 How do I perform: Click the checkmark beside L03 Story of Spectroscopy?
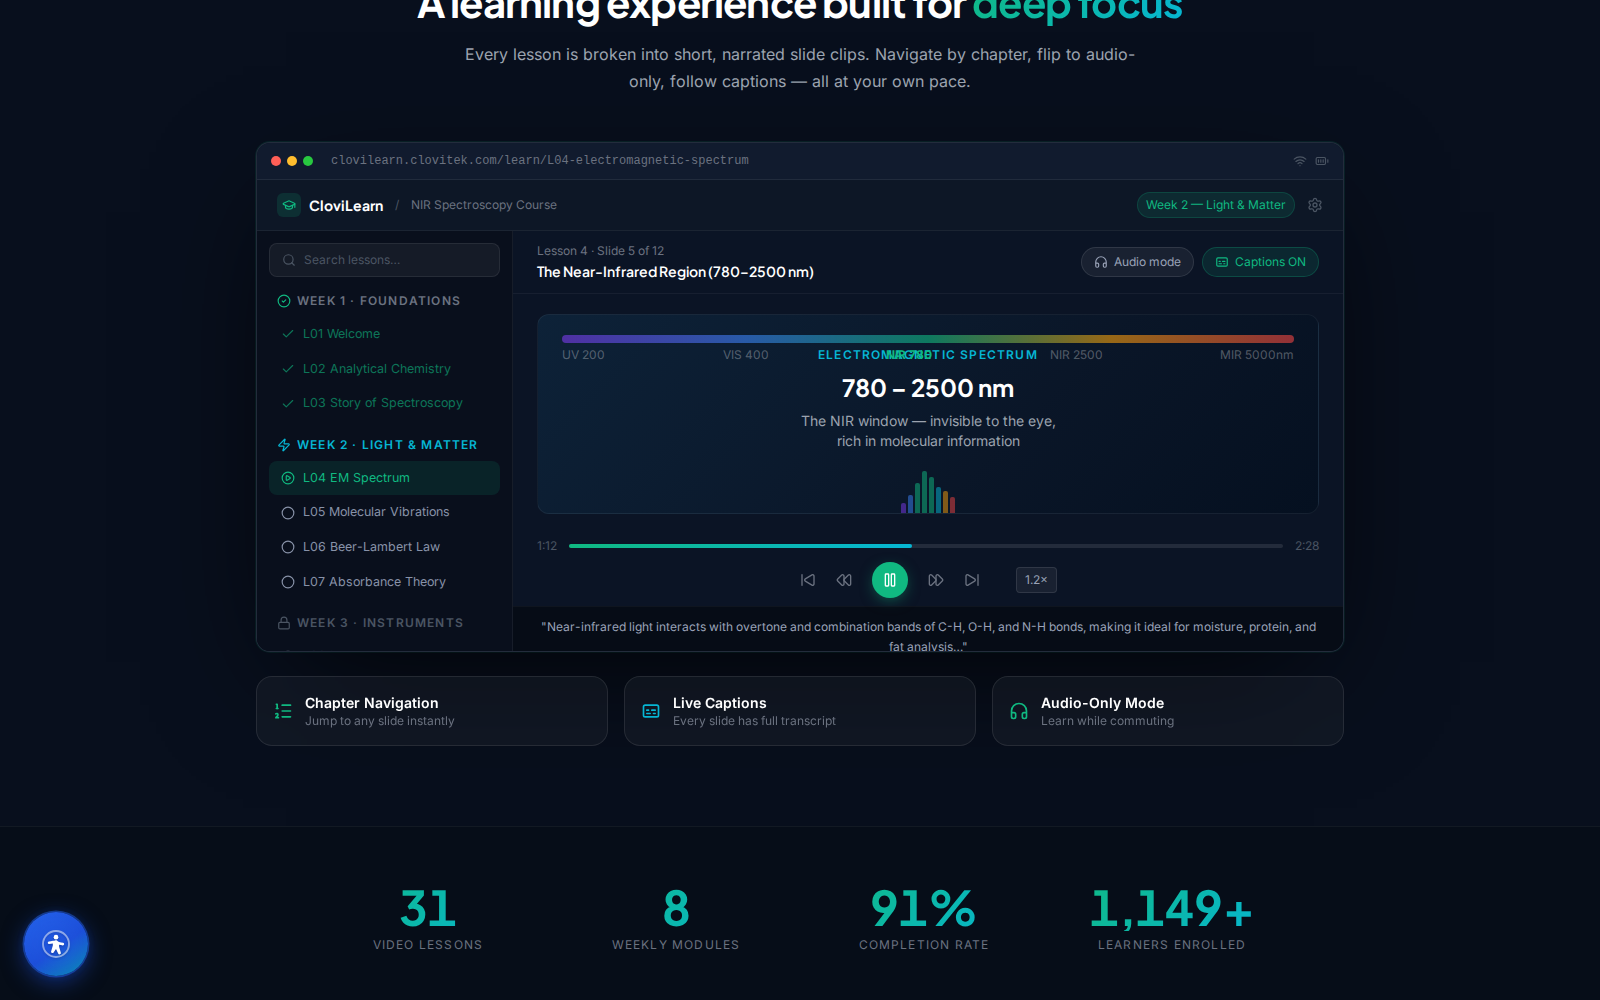coord(288,403)
